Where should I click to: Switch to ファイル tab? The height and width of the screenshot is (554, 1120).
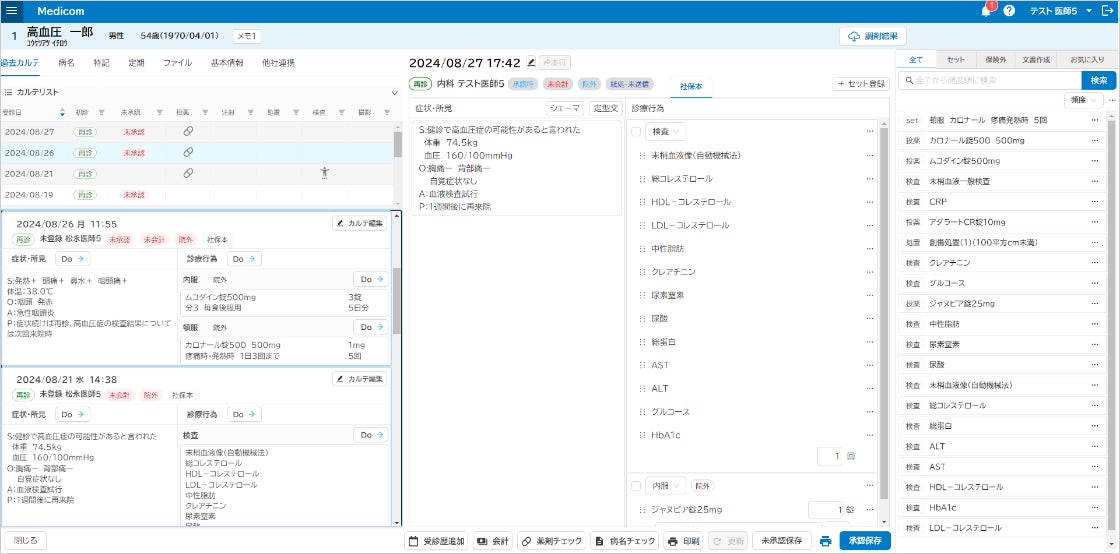(177, 63)
